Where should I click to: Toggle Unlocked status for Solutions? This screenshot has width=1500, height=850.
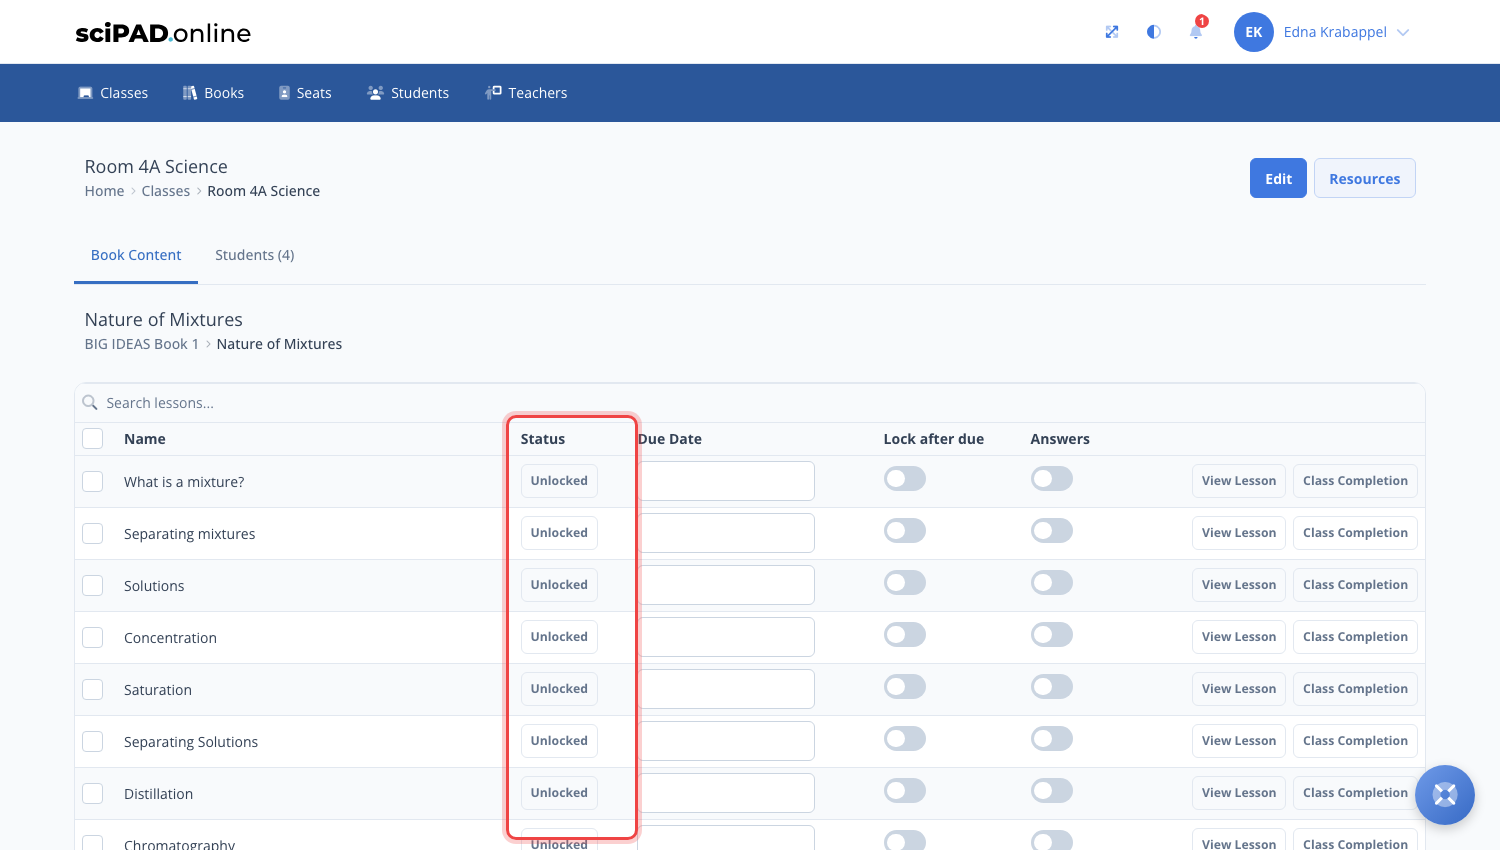tap(559, 585)
